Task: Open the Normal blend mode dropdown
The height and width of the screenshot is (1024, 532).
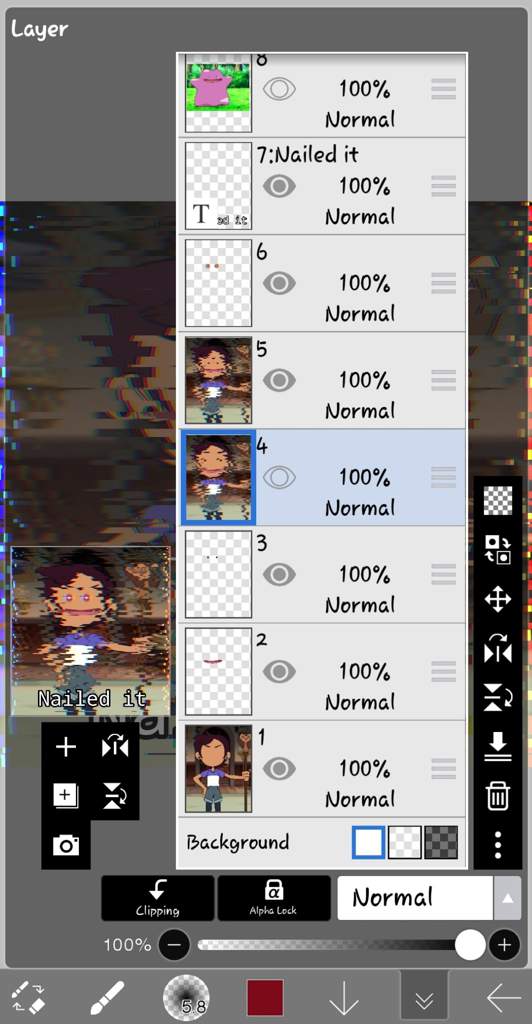Action: click(415, 898)
